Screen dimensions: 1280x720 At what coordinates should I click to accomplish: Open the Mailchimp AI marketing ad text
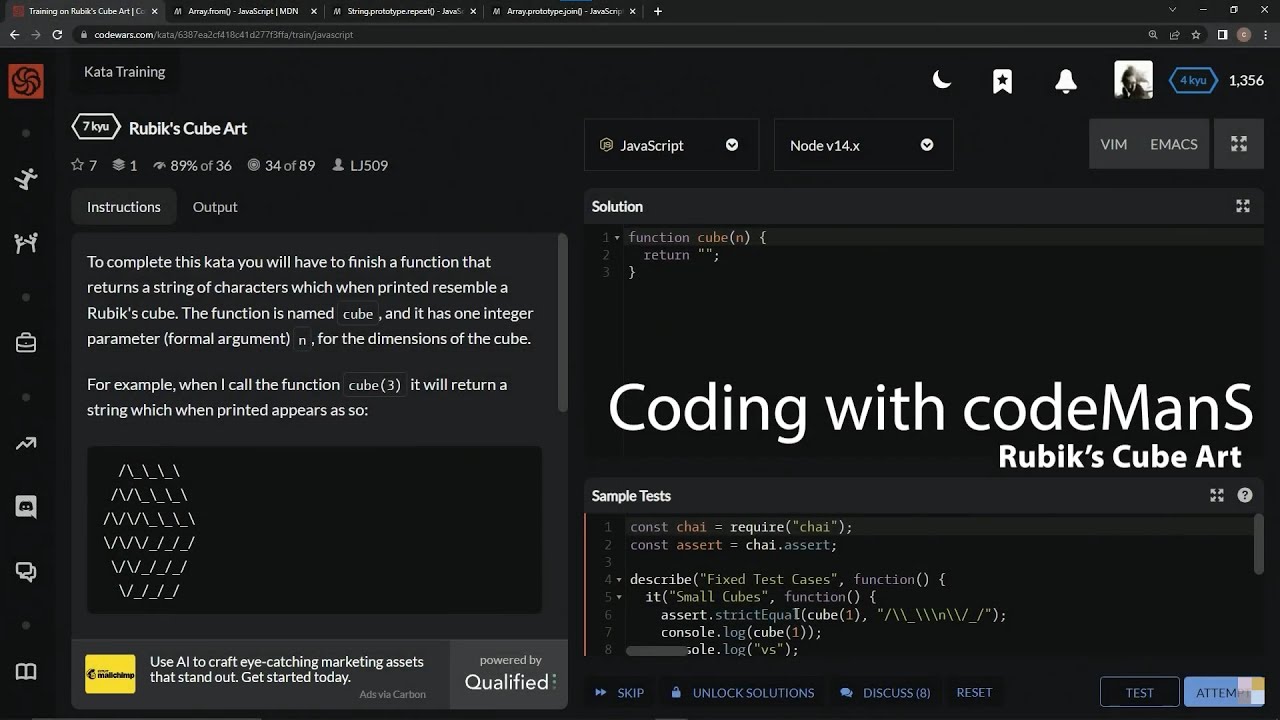point(287,669)
